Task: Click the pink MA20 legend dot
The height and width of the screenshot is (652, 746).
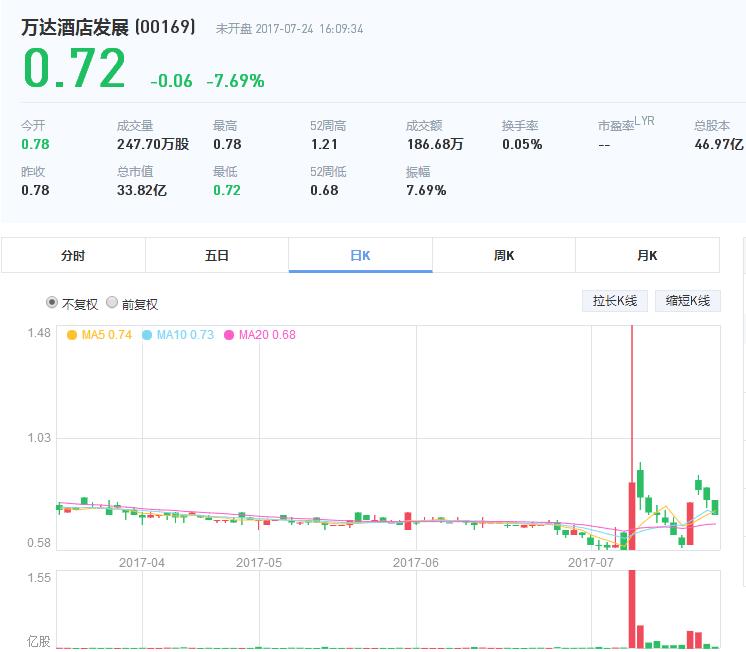Action: 229,335
